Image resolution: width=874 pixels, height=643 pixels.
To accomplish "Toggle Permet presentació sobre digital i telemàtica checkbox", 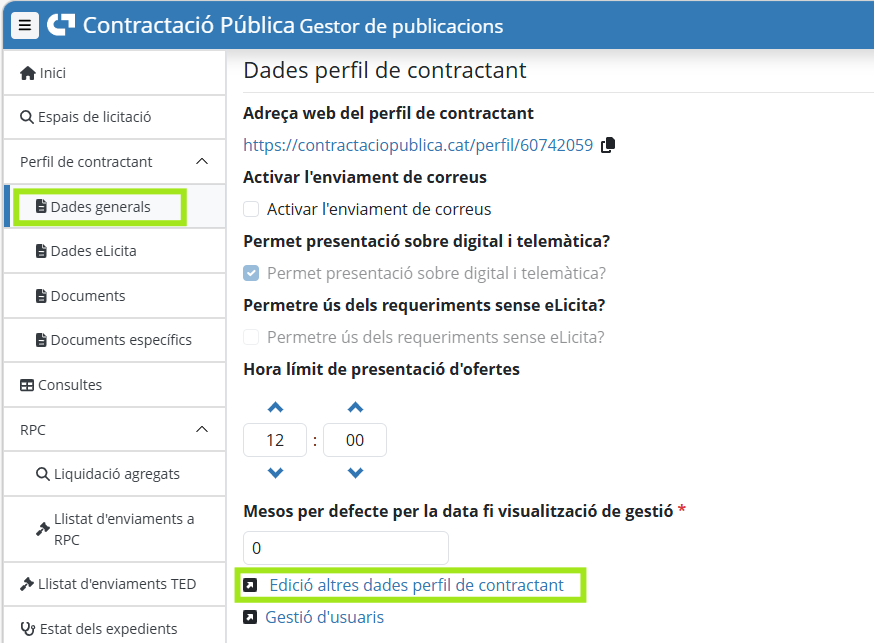I will 251,274.
